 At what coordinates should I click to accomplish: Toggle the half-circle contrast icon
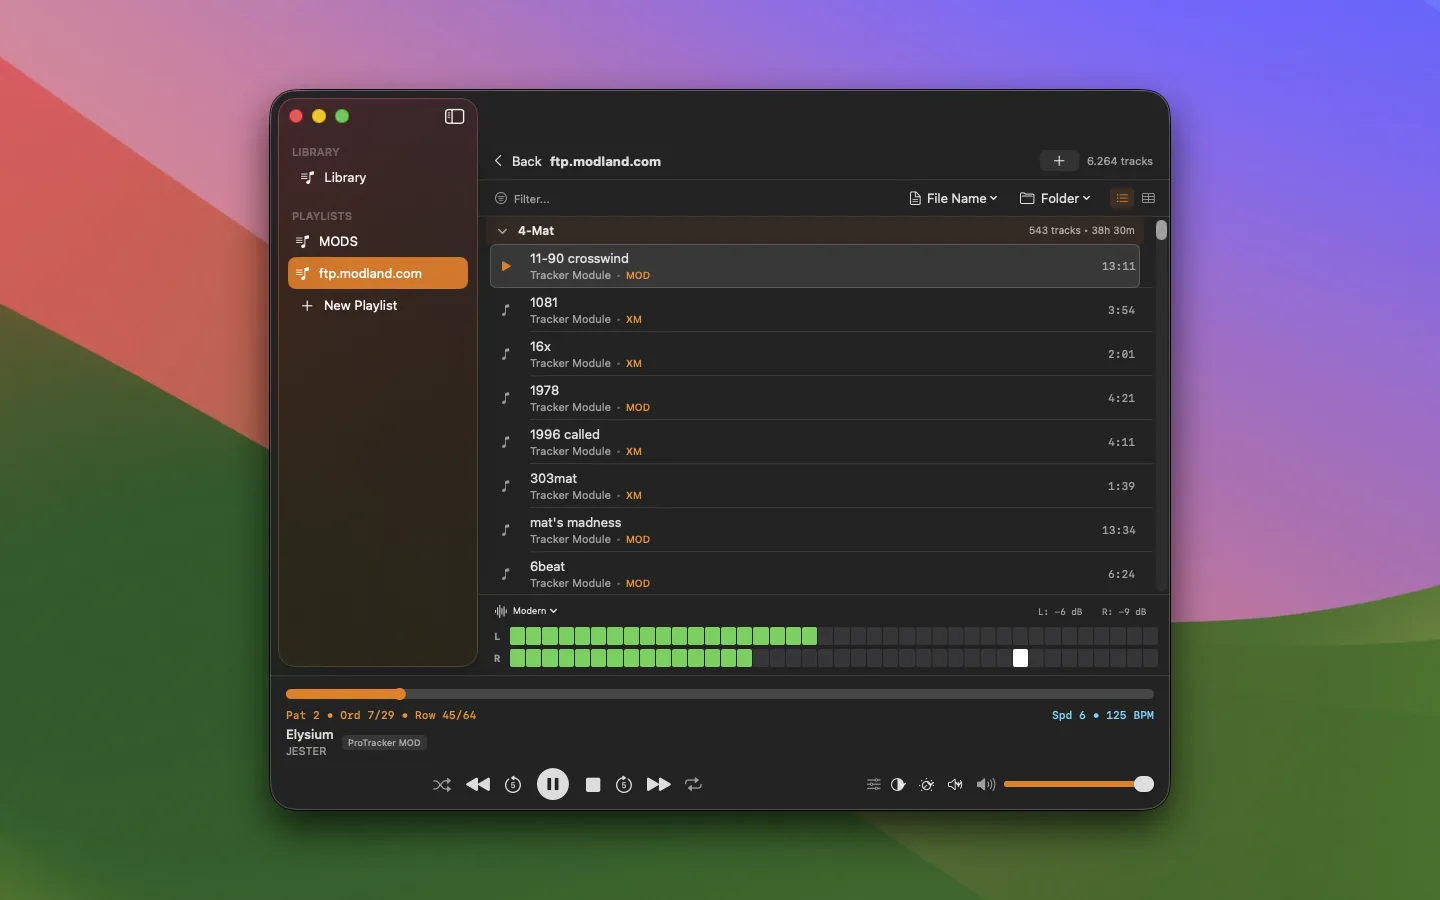(x=899, y=785)
